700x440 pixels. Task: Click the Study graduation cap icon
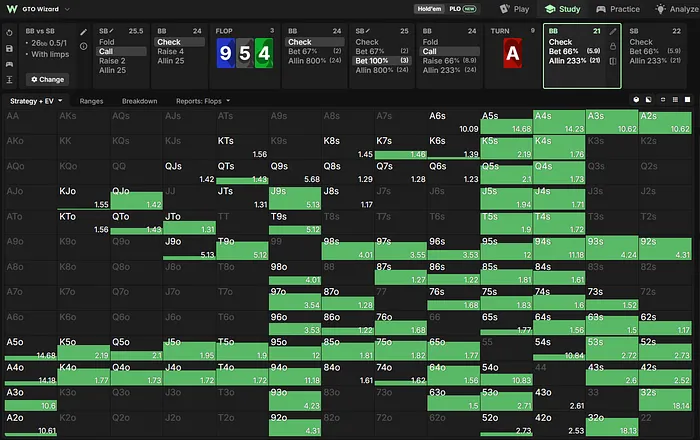pyautogui.click(x=550, y=9)
